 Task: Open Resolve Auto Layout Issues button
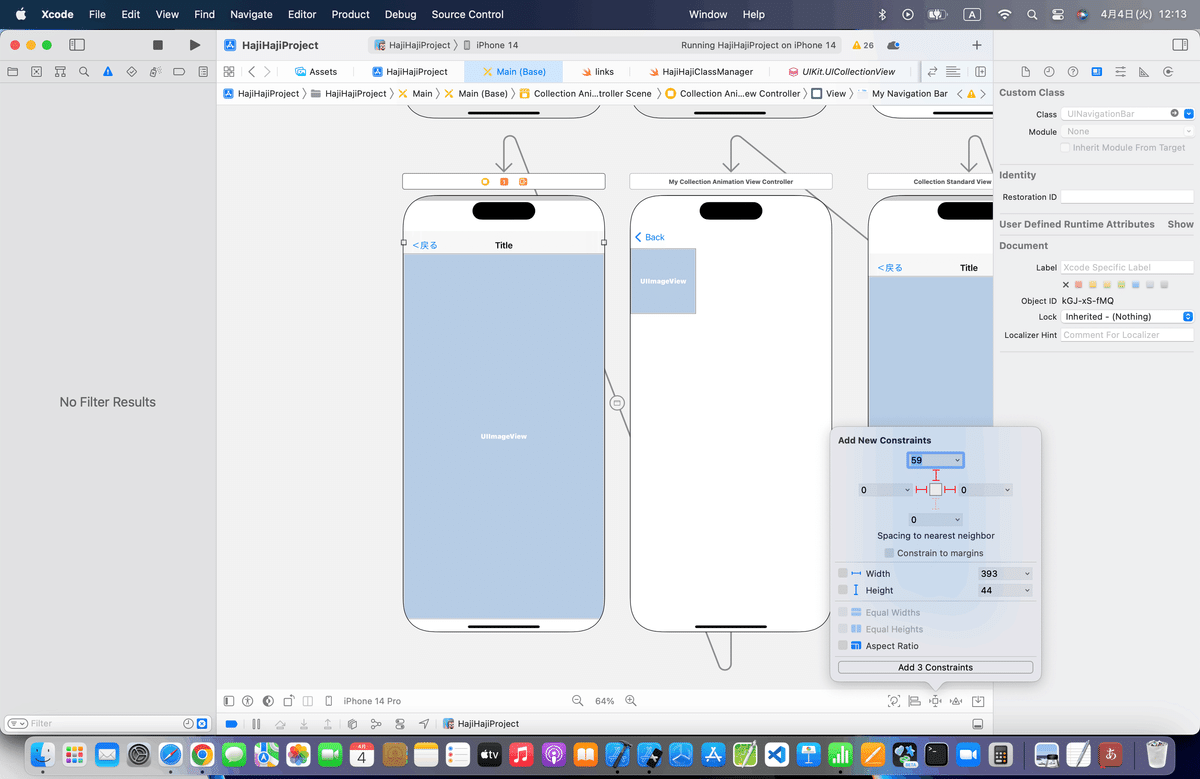tap(956, 701)
